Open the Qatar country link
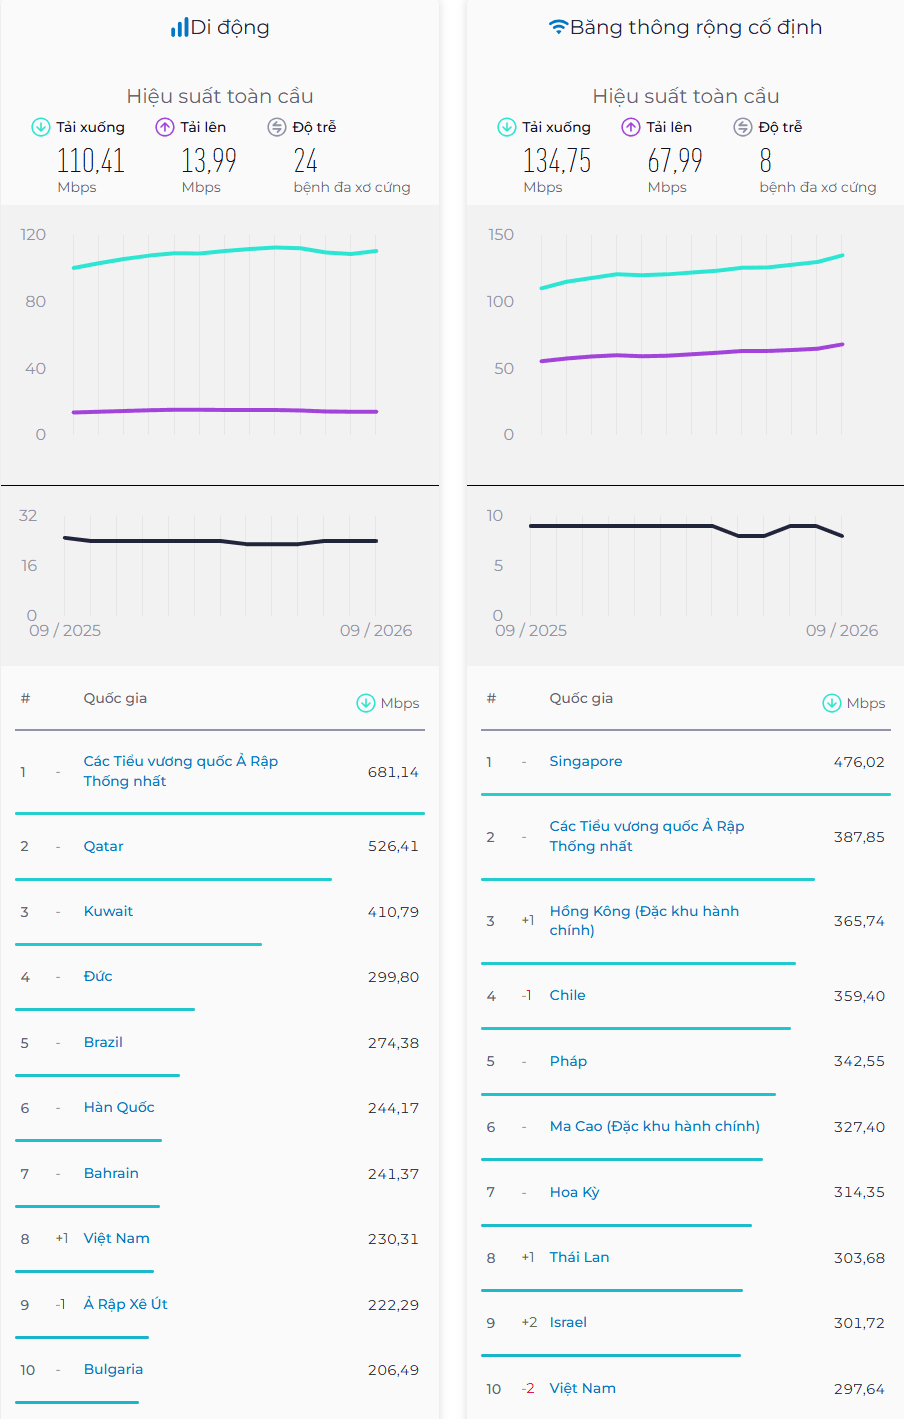 pyautogui.click(x=104, y=846)
